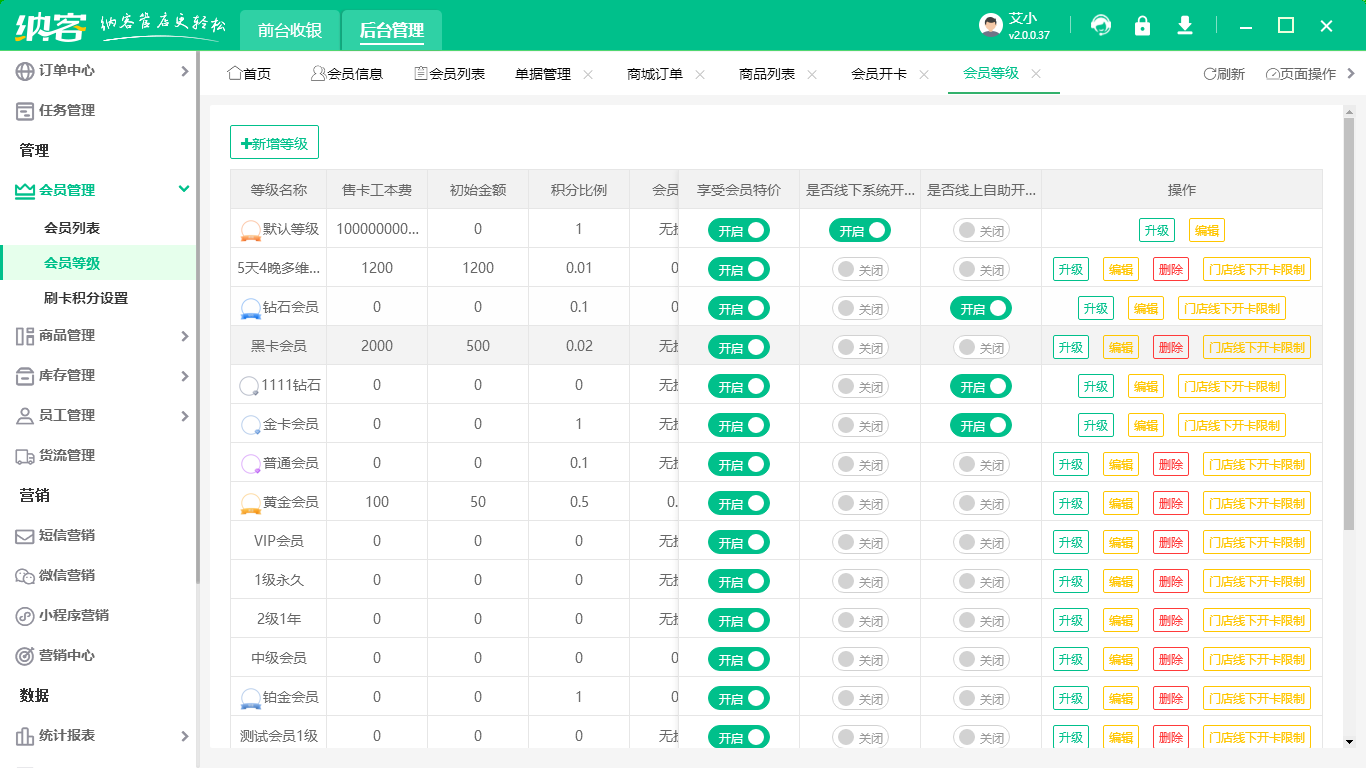
Task: Disable online self-service card opening for 钻石会员
Action: click(x=981, y=308)
